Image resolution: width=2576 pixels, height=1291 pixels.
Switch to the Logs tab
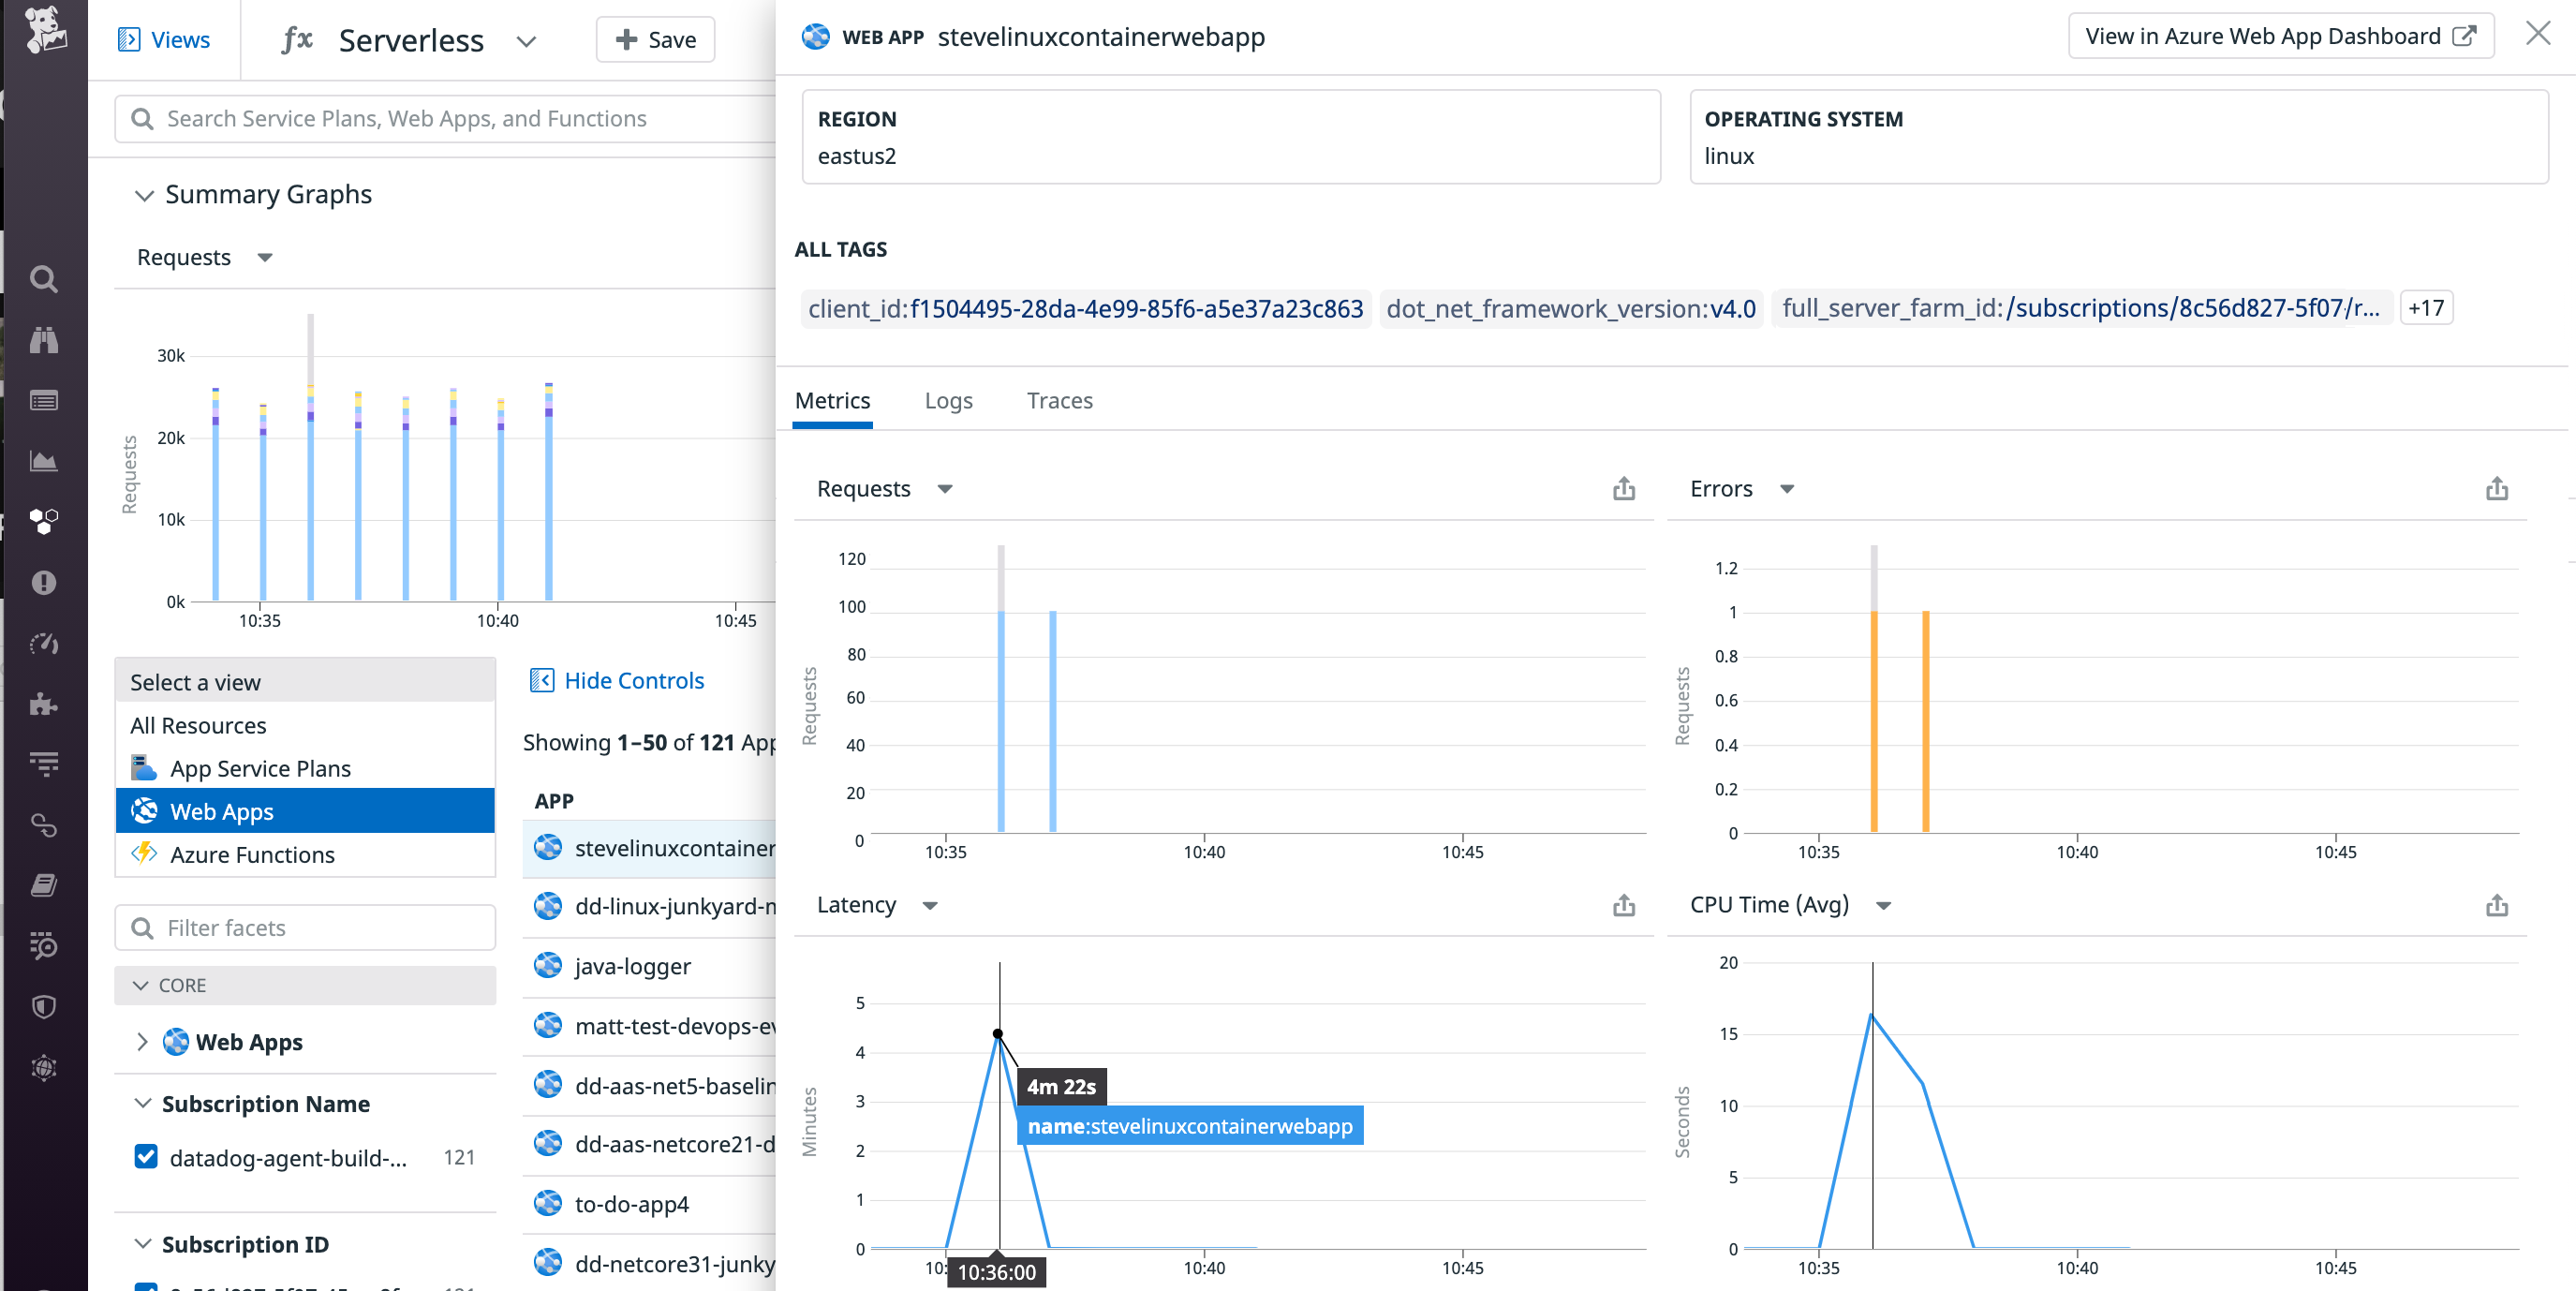[x=948, y=400]
